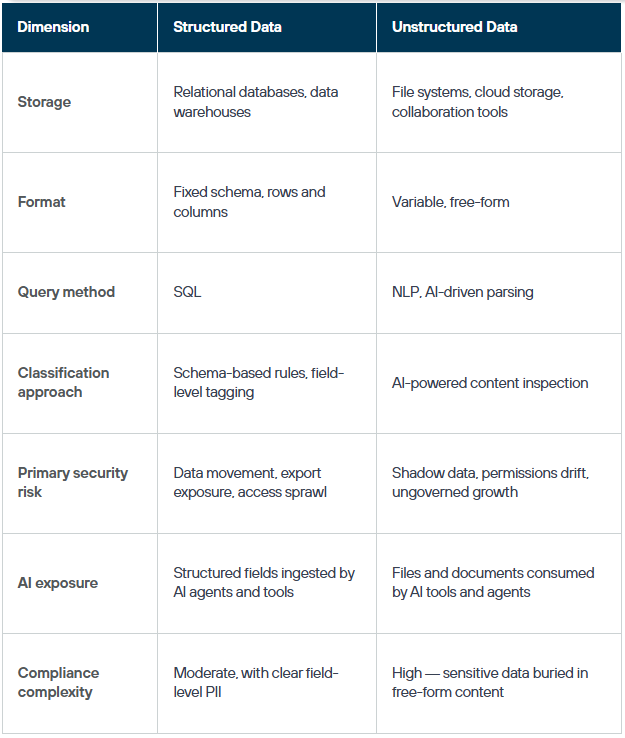Click the AI-powered content inspection cell

click(x=489, y=383)
